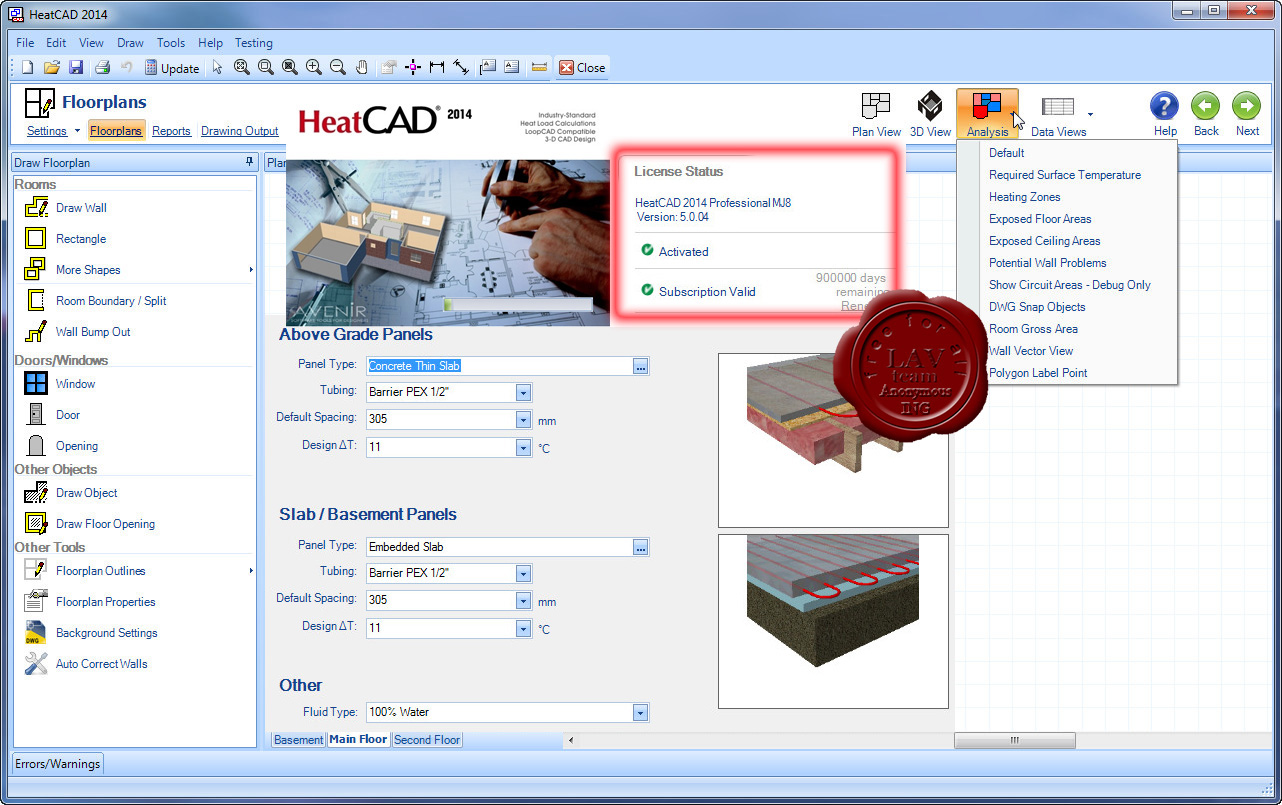Screen dimensions: 1282x805
Task: Open Background Settings
Action: point(106,633)
